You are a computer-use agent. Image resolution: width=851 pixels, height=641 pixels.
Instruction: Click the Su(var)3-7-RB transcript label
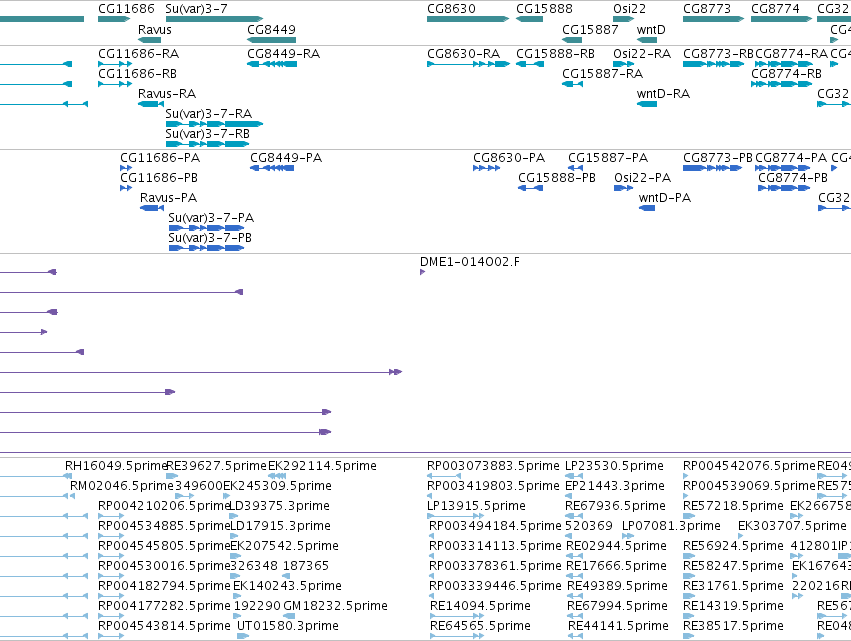[207, 134]
